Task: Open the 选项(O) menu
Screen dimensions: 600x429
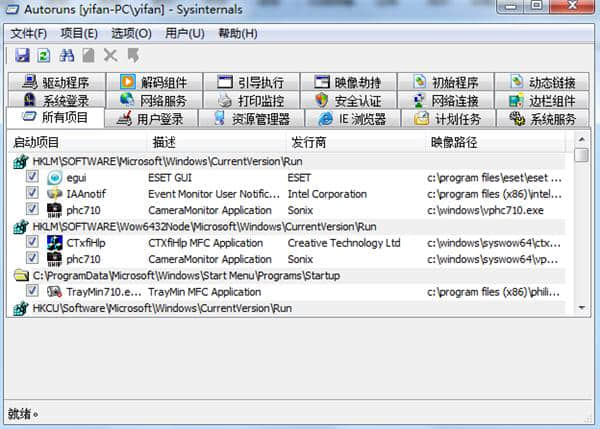Action: click(x=131, y=34)
